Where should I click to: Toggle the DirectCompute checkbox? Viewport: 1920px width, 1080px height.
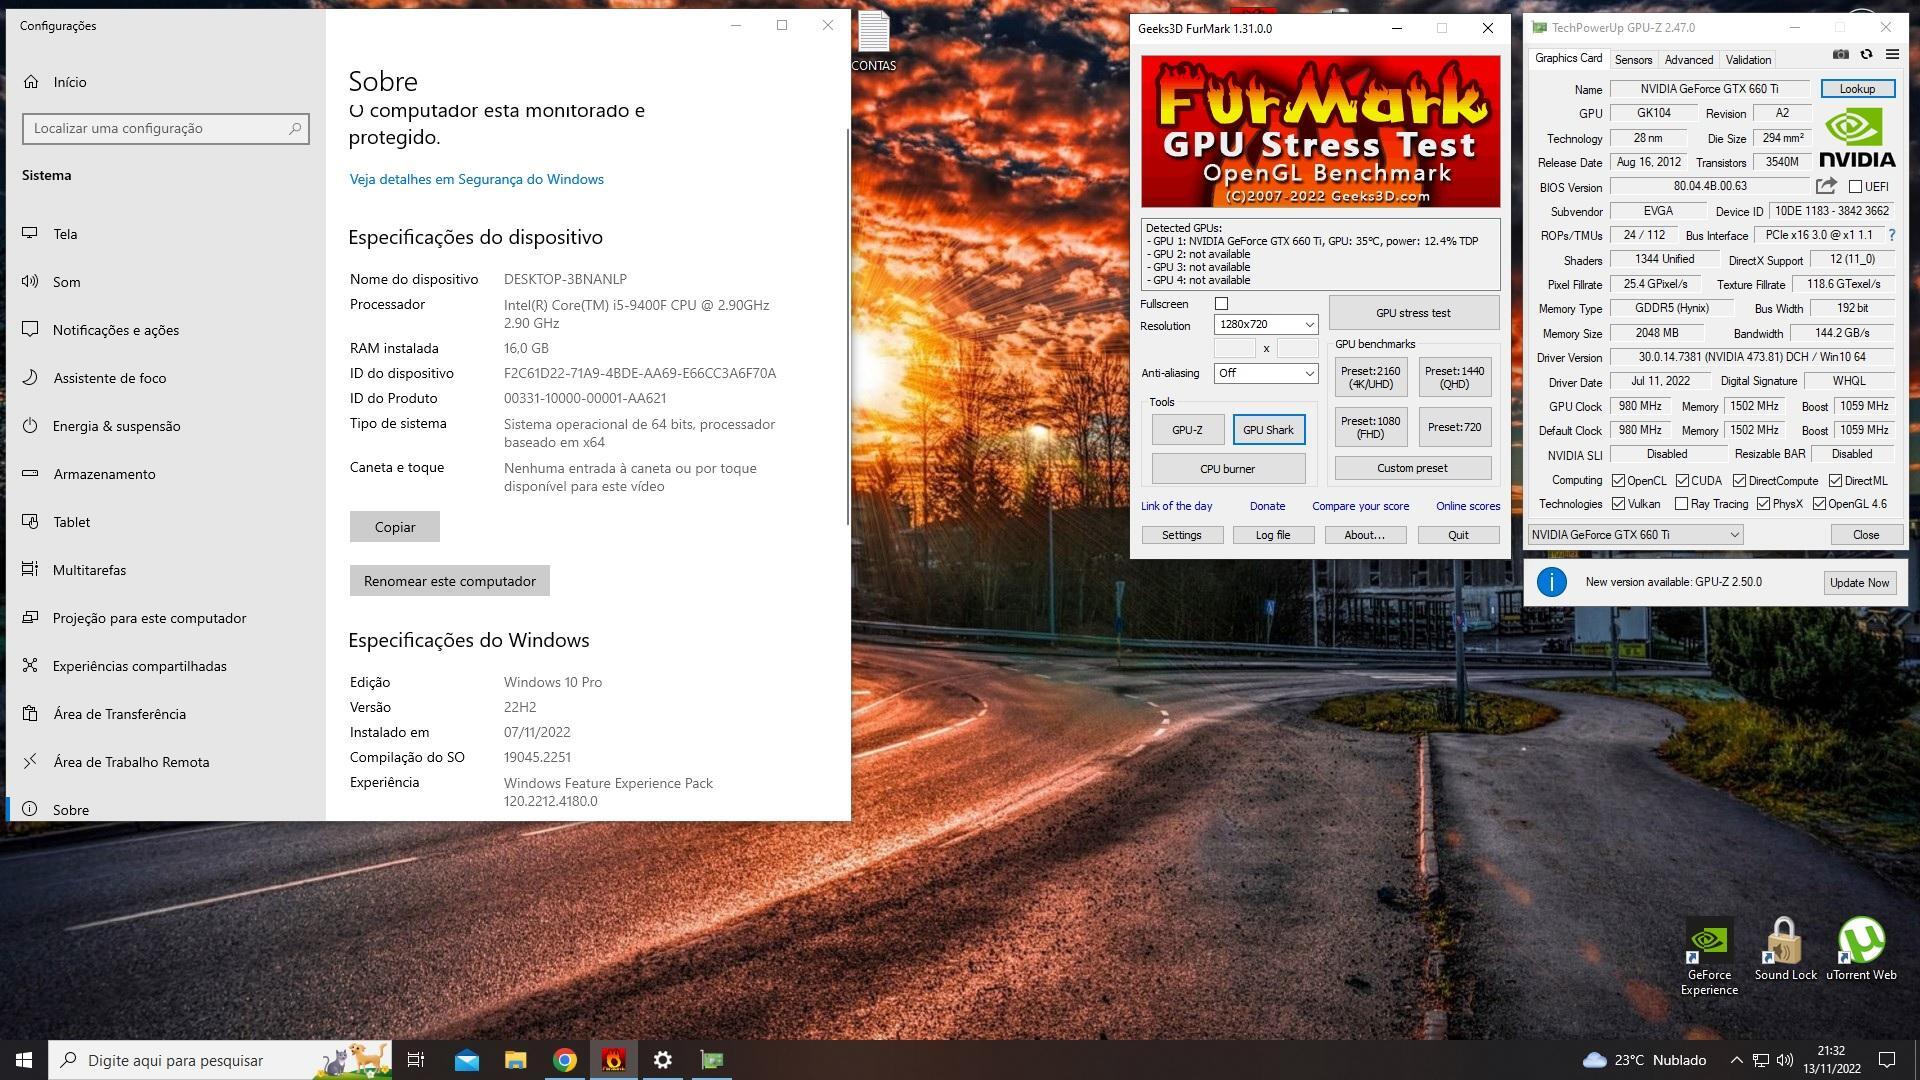[x=1739, y=481]
